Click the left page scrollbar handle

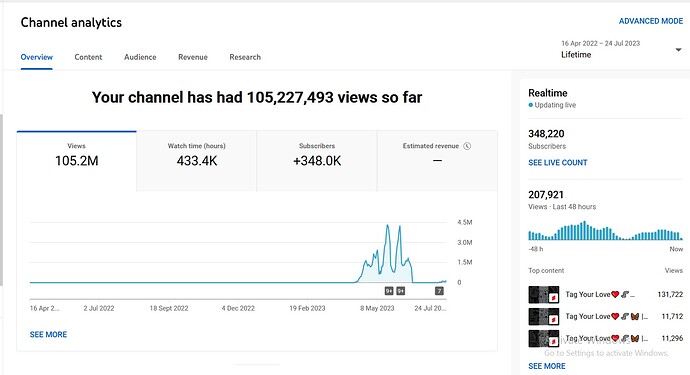(x=1, y=200)
